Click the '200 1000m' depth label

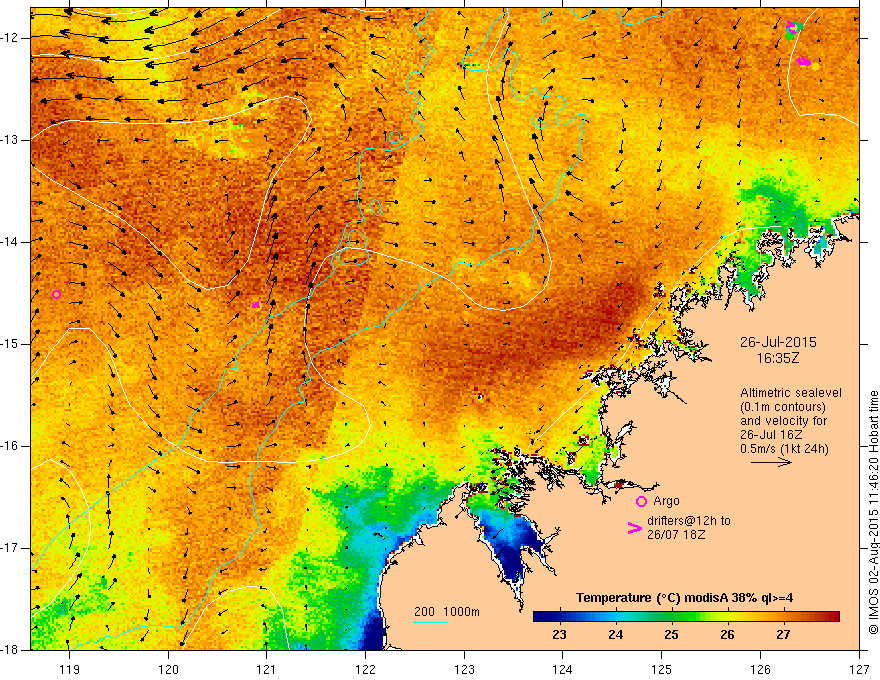[447, 612]
